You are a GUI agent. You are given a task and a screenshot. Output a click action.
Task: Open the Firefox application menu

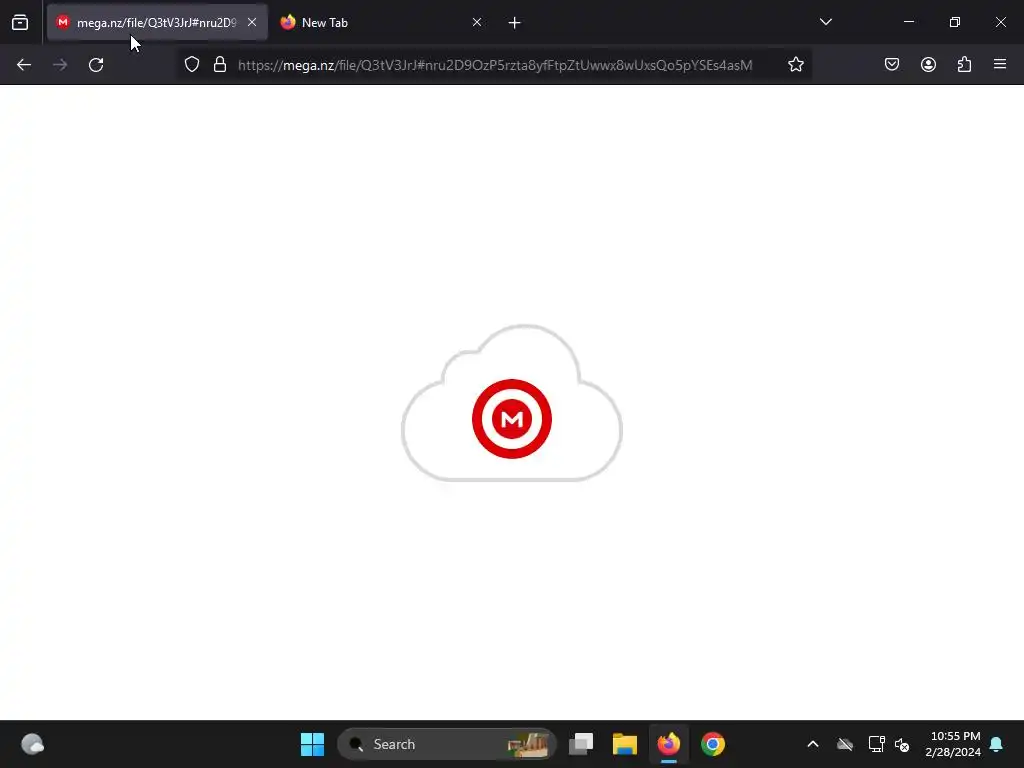point(1000,65)
